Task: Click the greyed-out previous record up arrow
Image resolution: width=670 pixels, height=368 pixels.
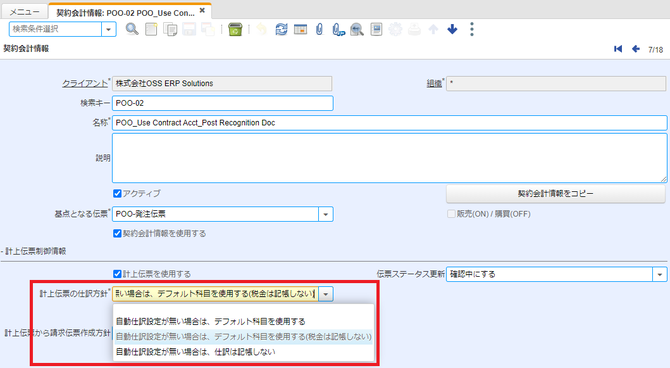Action: click(x=433, y=29)
